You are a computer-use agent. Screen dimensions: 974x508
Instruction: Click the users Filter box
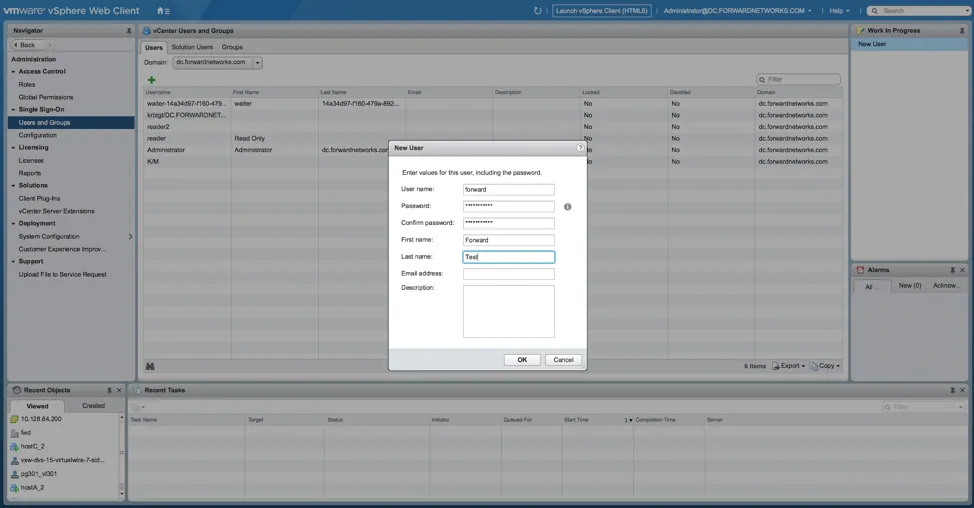[x=798, y=79]
